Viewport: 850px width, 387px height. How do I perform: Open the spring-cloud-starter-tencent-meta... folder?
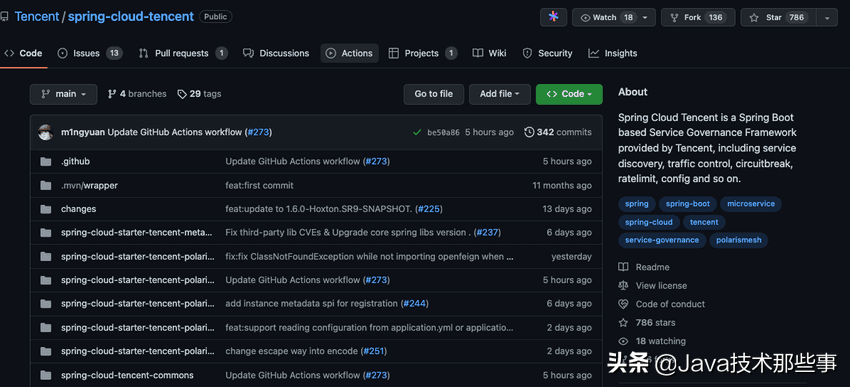137,233
